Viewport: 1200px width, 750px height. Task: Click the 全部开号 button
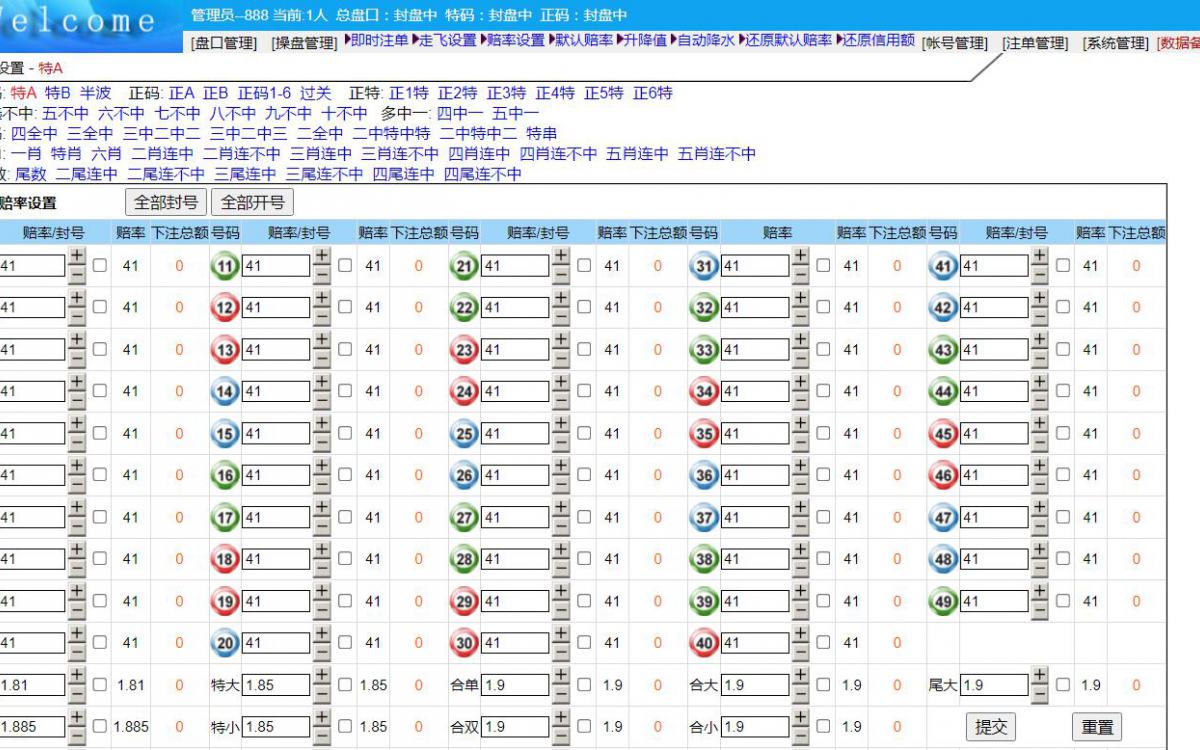click(253, 202)
